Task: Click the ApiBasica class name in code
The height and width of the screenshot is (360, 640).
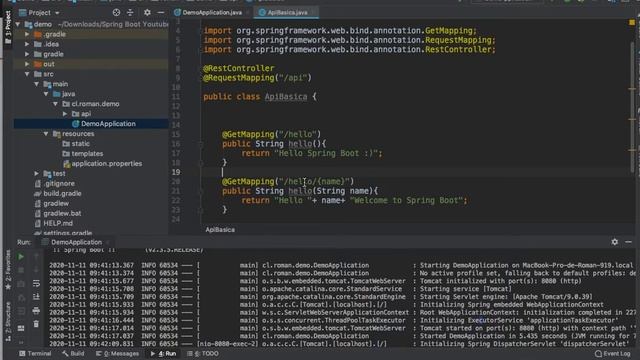Action: pos(286,97)
